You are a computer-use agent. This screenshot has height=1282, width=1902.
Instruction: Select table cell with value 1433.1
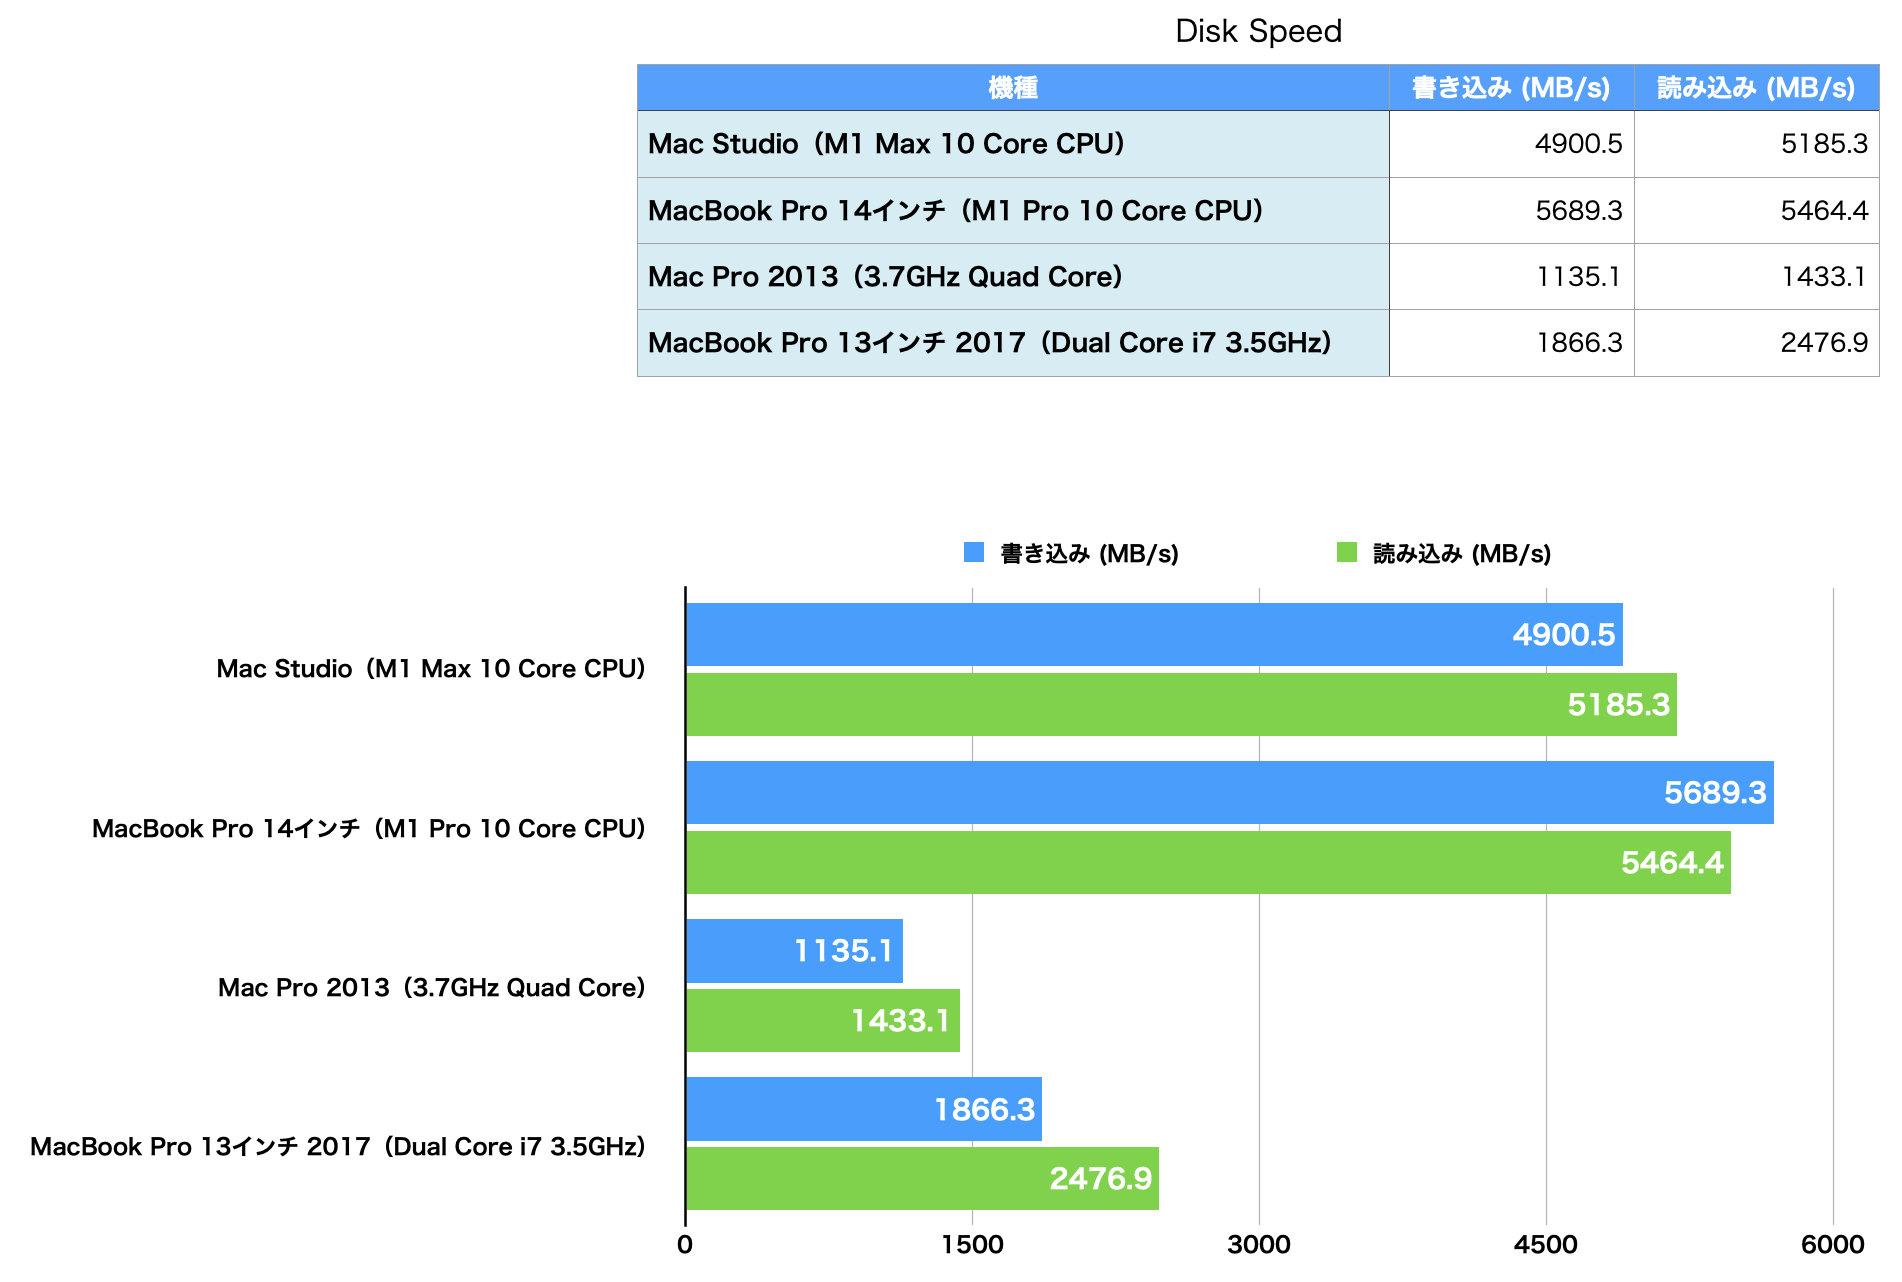1755,277
